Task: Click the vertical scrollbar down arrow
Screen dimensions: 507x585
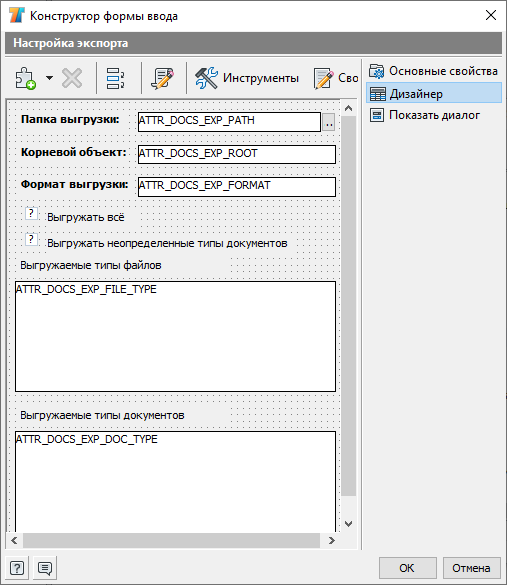Action: (348, 524)
